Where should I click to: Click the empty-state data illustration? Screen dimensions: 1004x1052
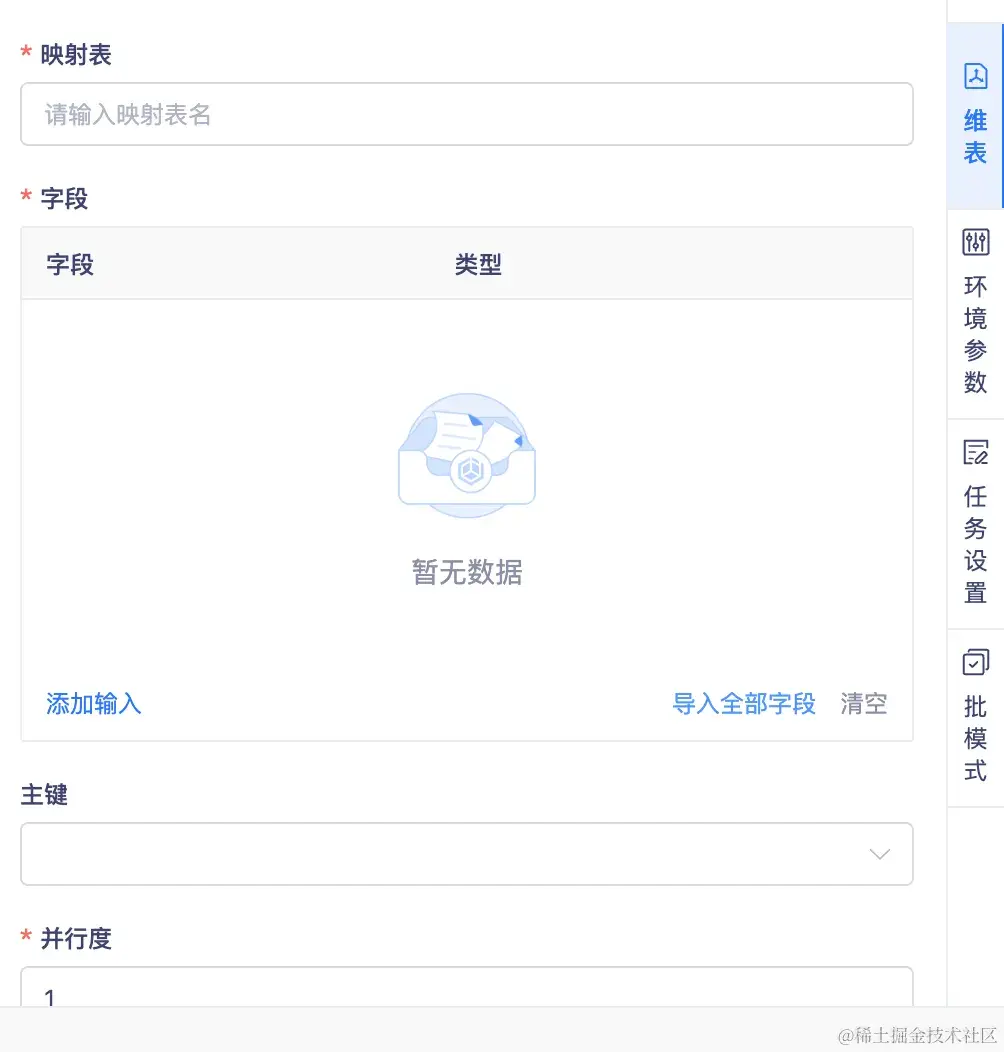click(466, 455)
